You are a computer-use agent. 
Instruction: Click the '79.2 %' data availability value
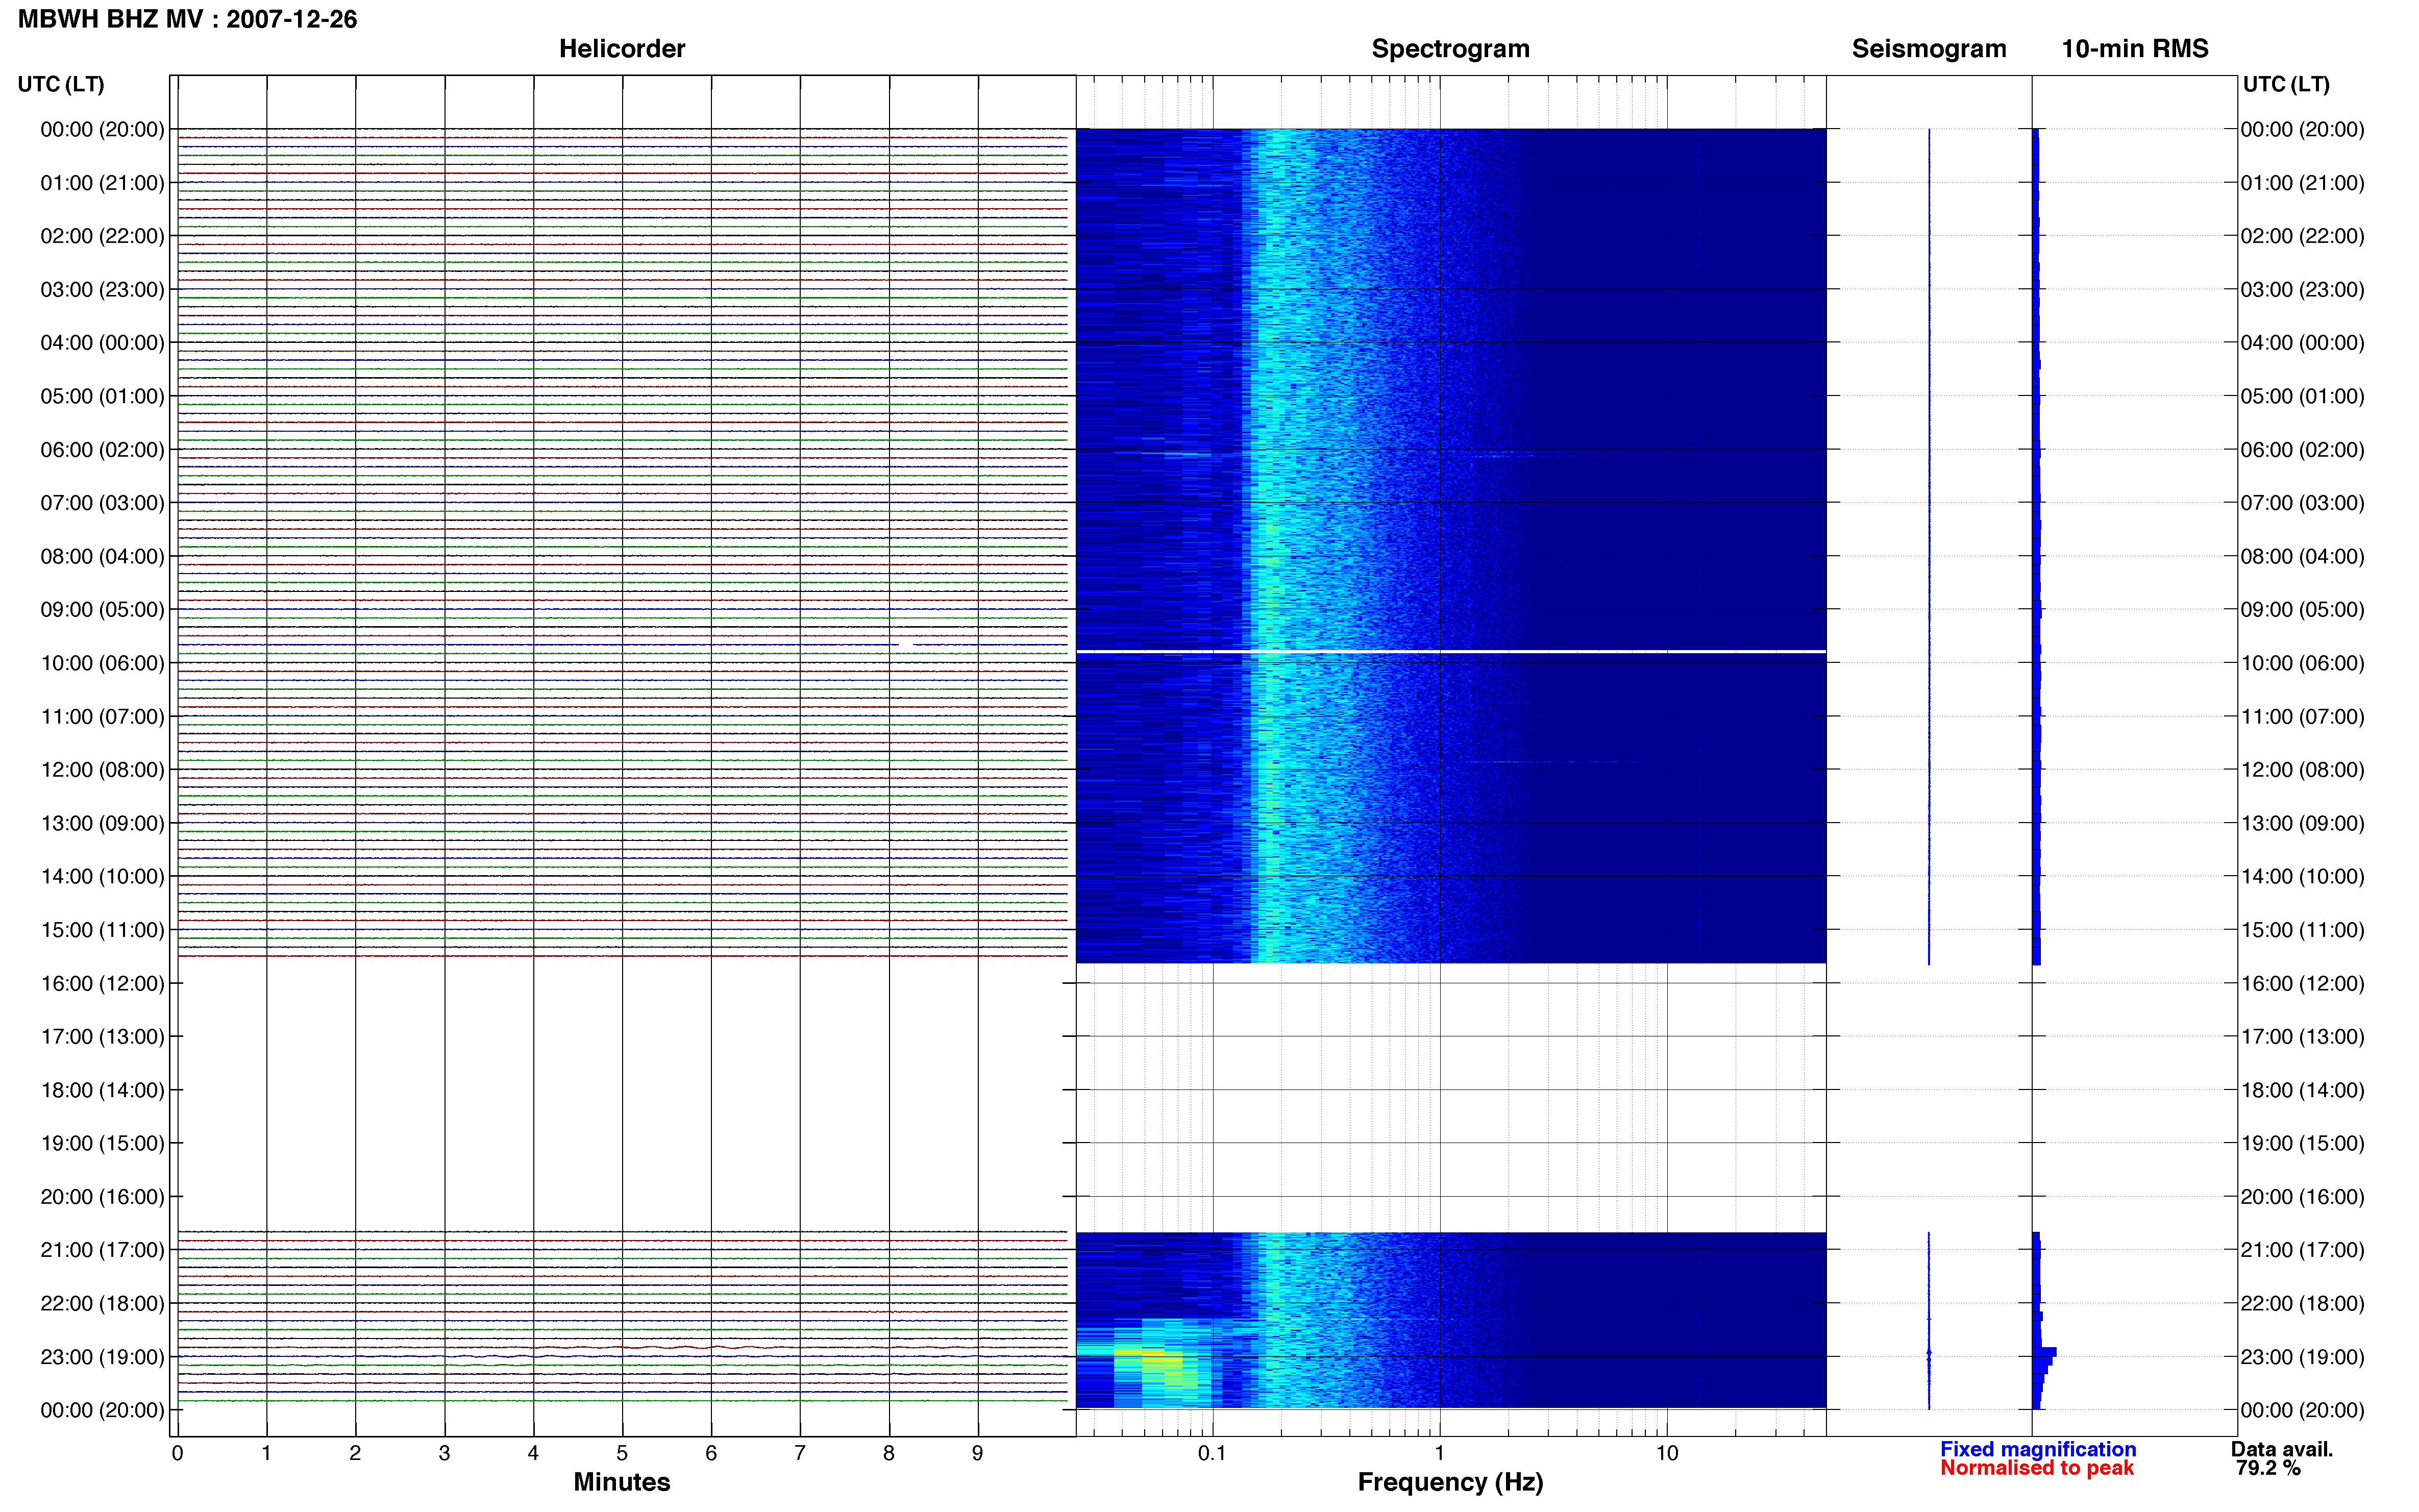click(x=2268, y=1468)
